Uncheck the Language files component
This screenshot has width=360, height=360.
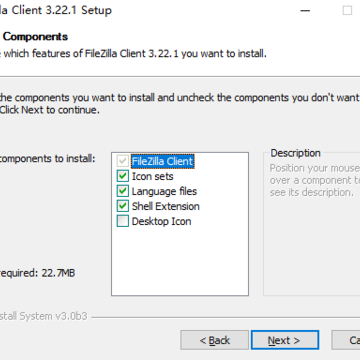pyautogui.click(x=123, y=191)
